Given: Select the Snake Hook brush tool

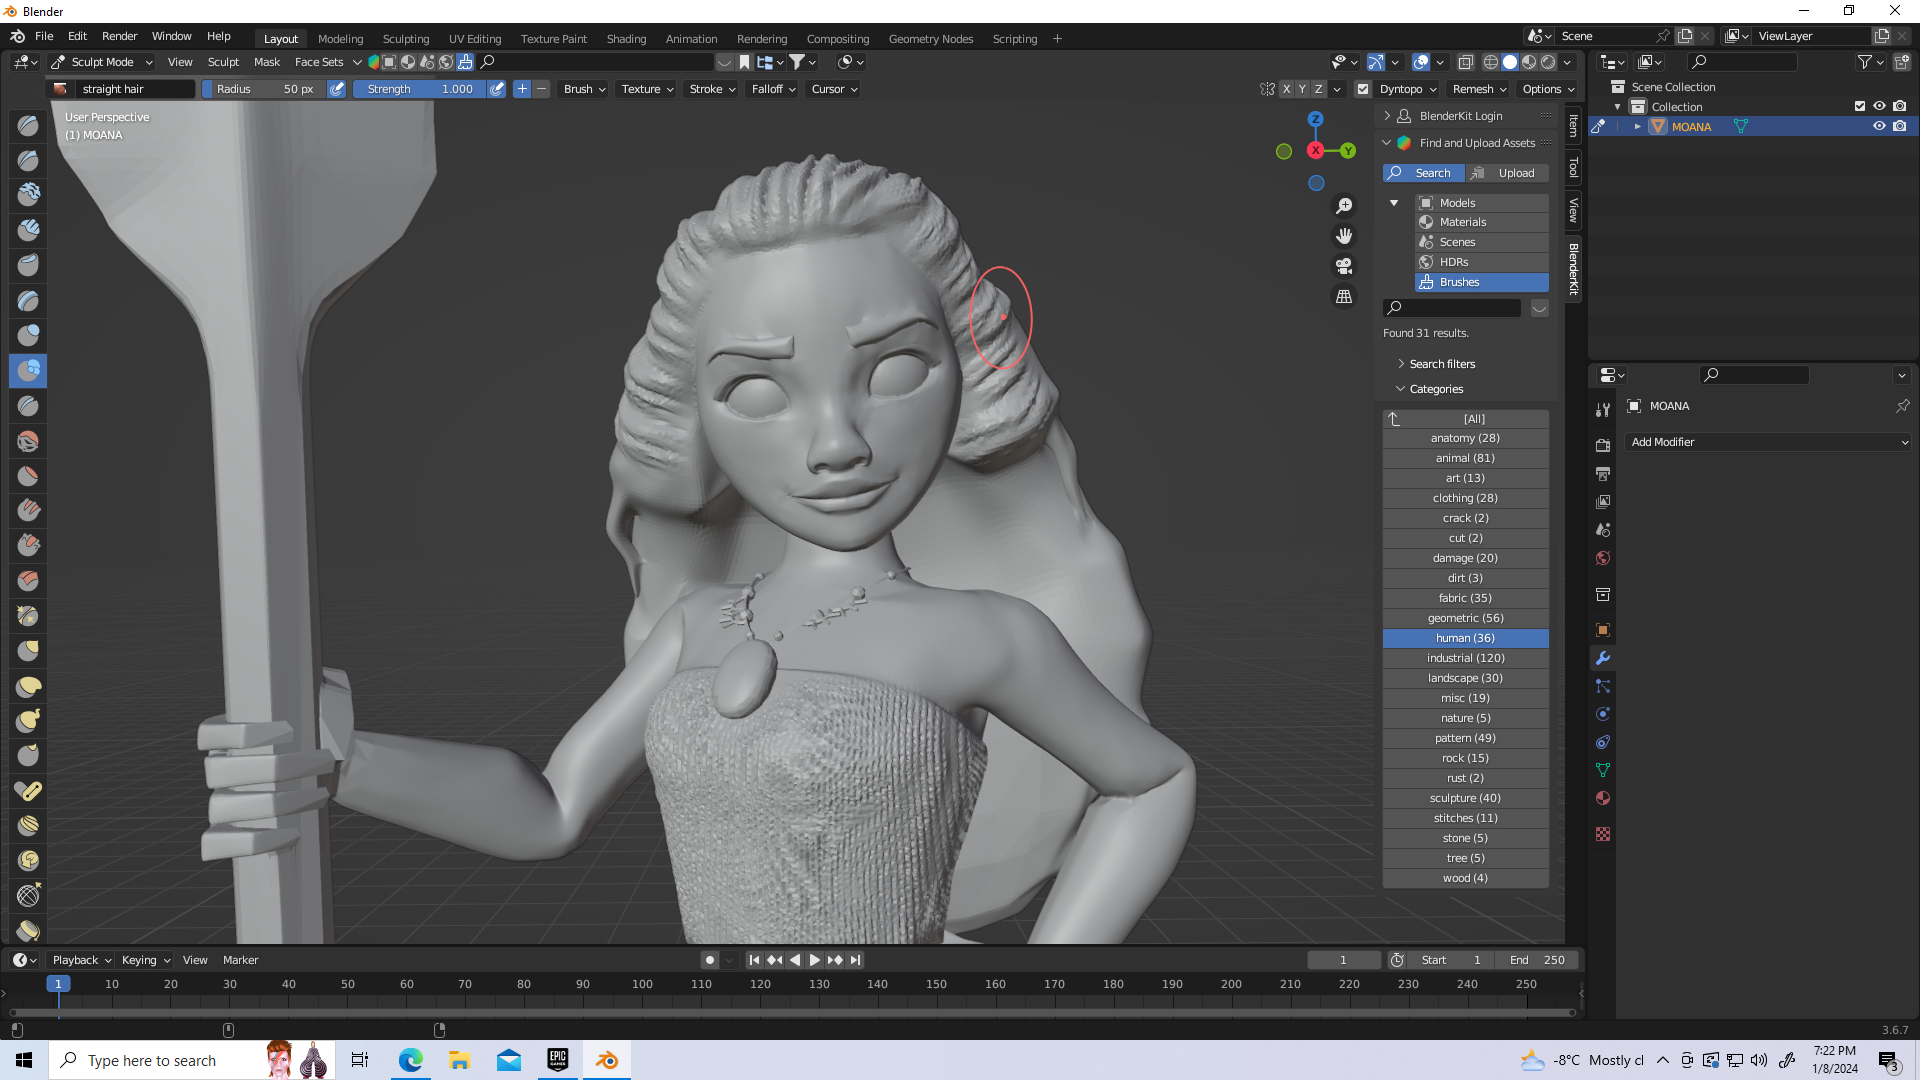Looking at the screenshot, I should pyautogui.click(x=28, y=720).
